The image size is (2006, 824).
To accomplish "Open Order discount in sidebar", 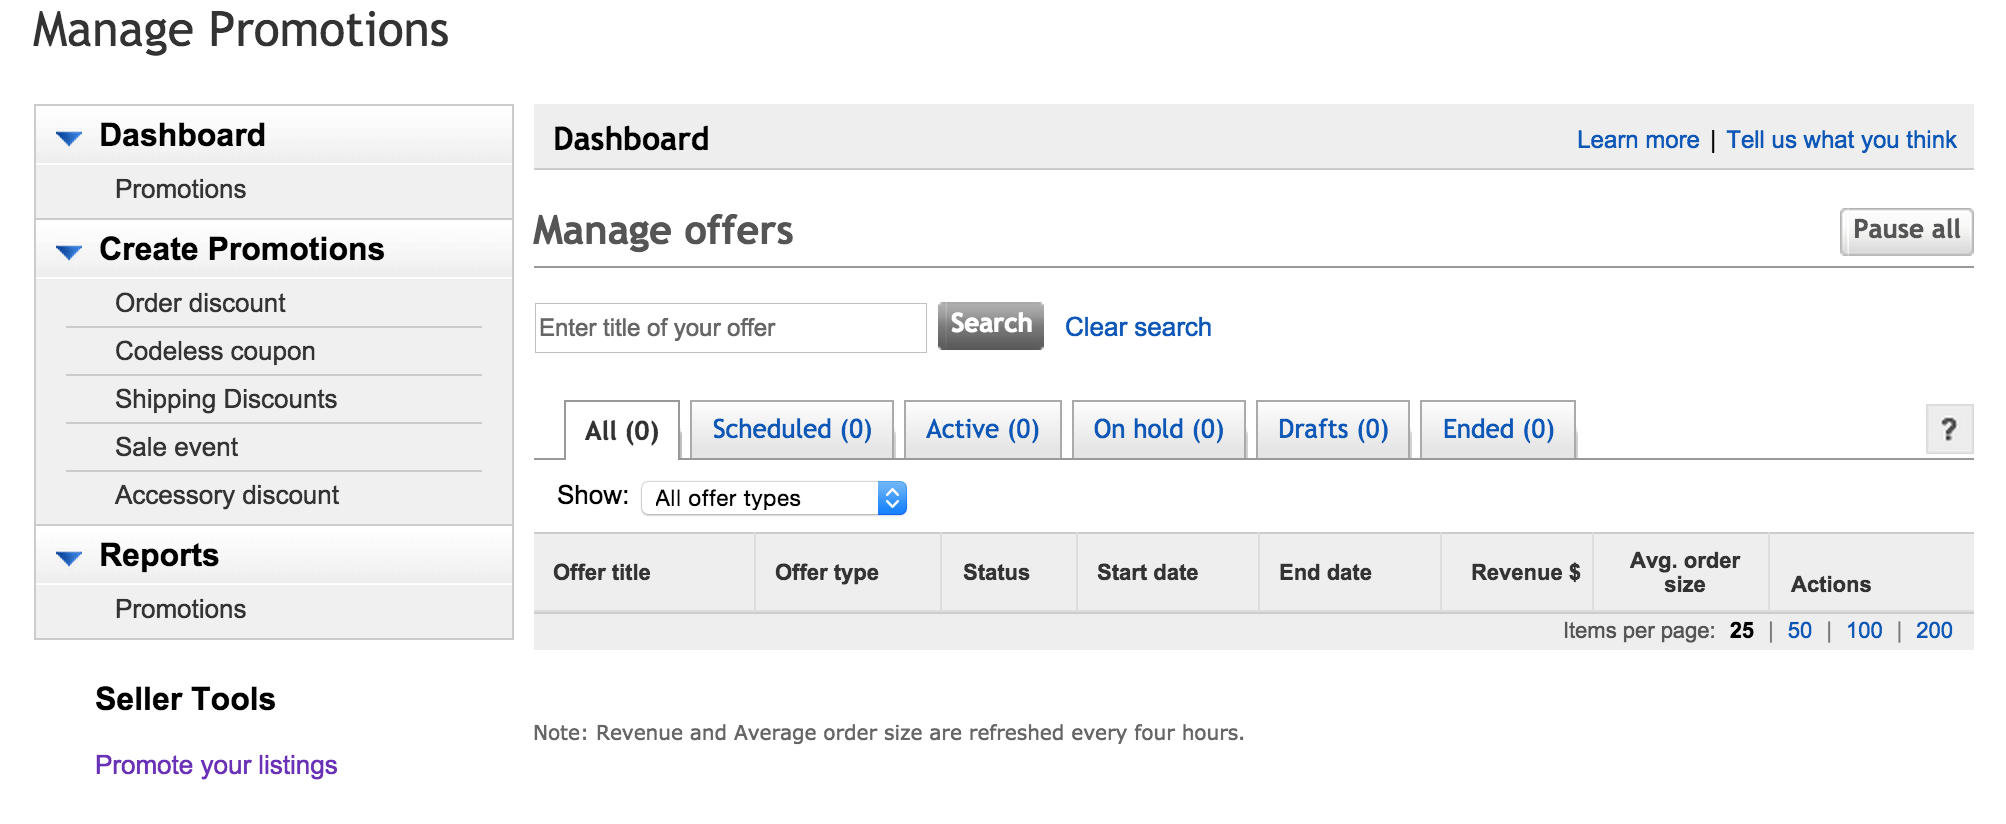I will coord(200,303).
